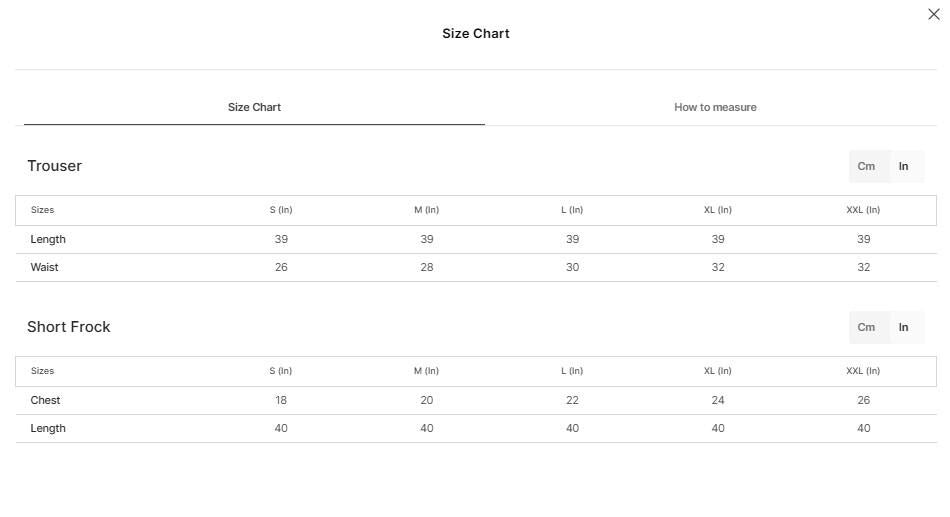Click the Trouser section heading
Image resolution: width=950 pixels, height=517 pixels.
click(55, 166)
